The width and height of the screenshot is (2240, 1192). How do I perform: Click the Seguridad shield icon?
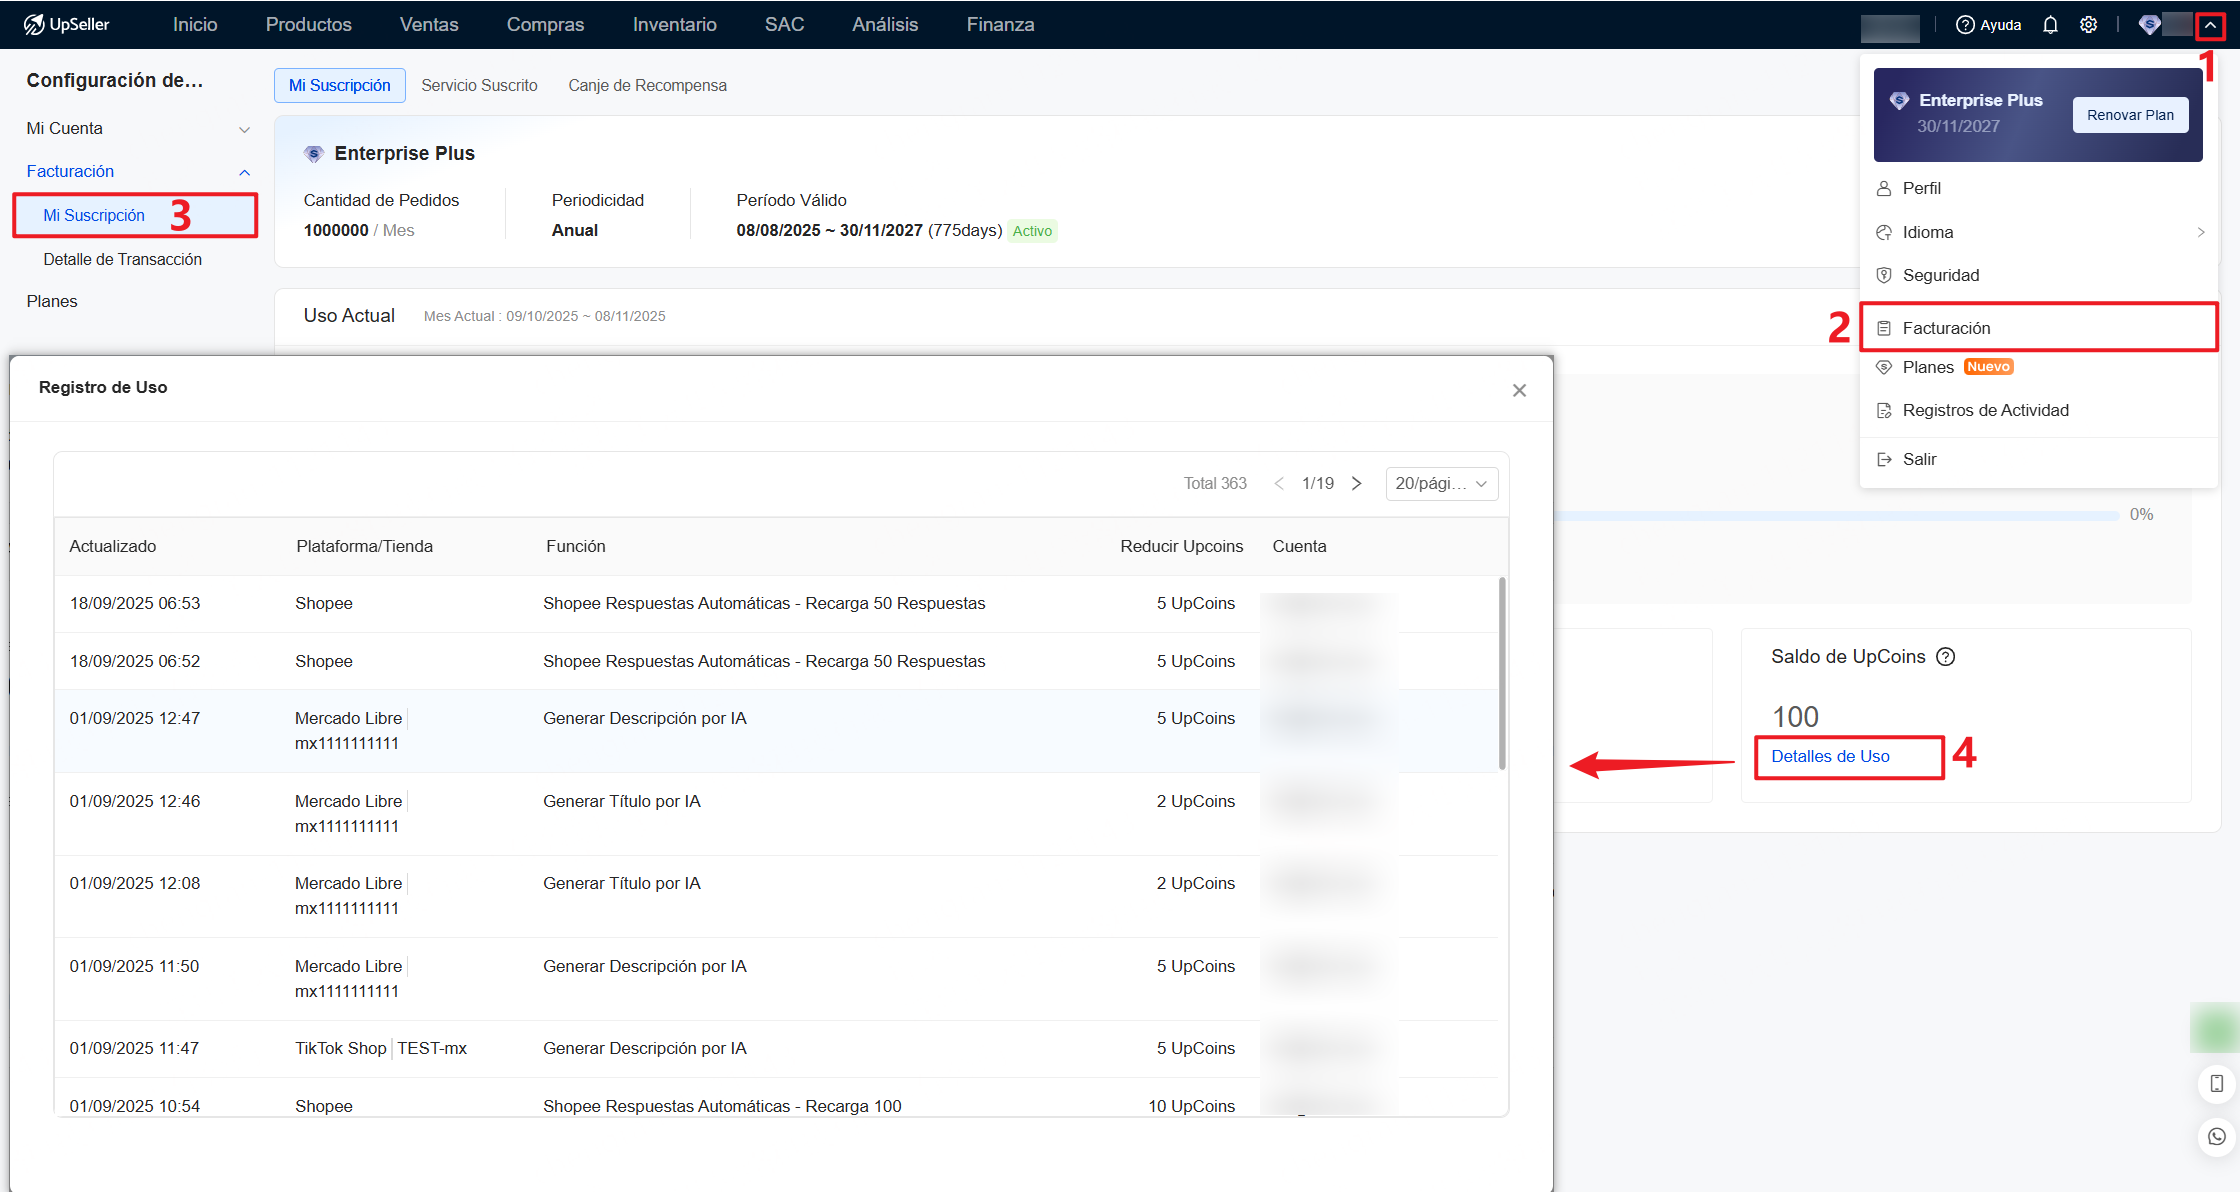coord(1884,275)
